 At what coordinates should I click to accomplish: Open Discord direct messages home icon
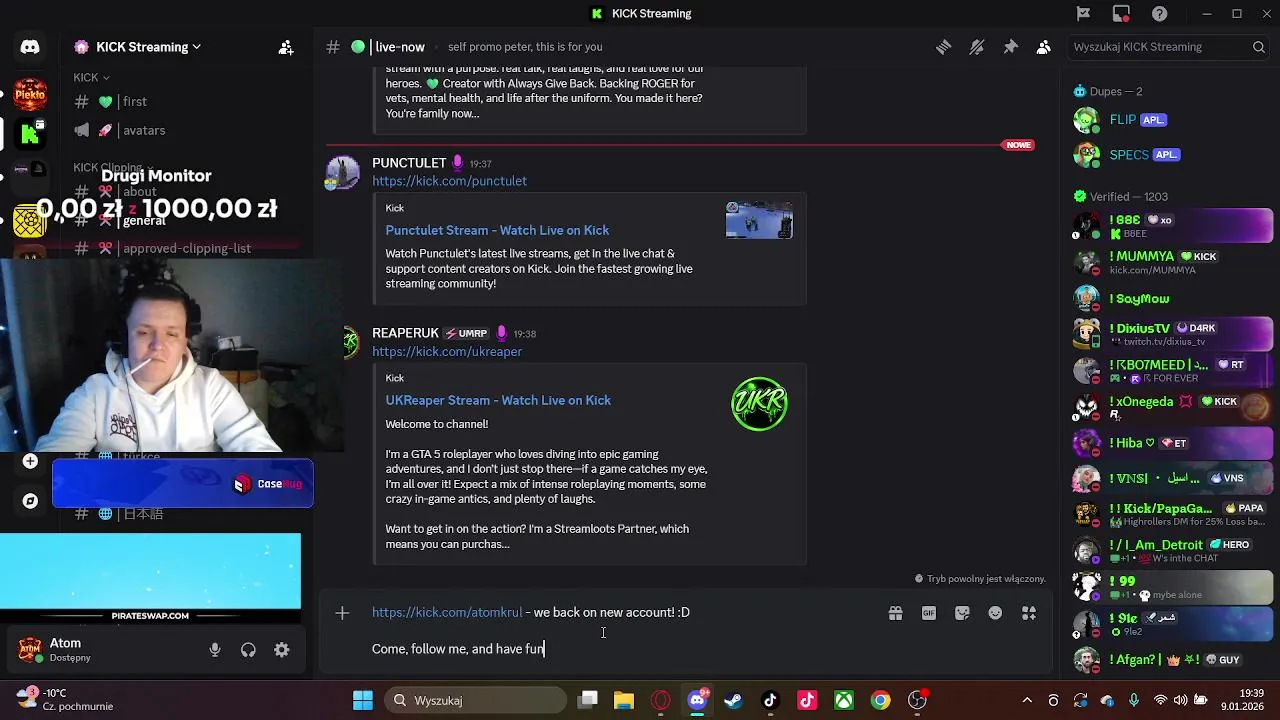(30, 47)
